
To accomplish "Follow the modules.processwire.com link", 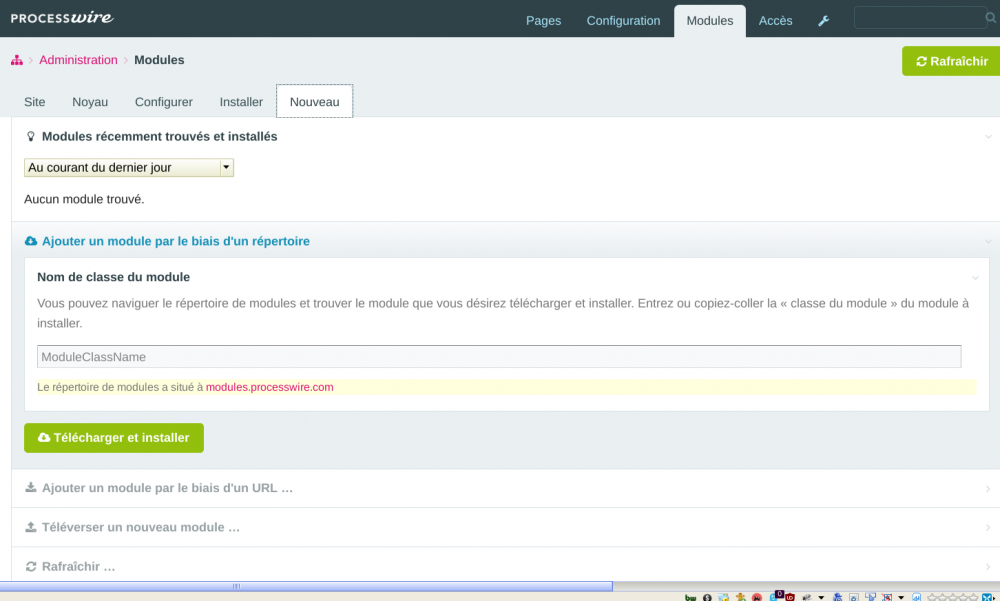I will click(269, 387).
